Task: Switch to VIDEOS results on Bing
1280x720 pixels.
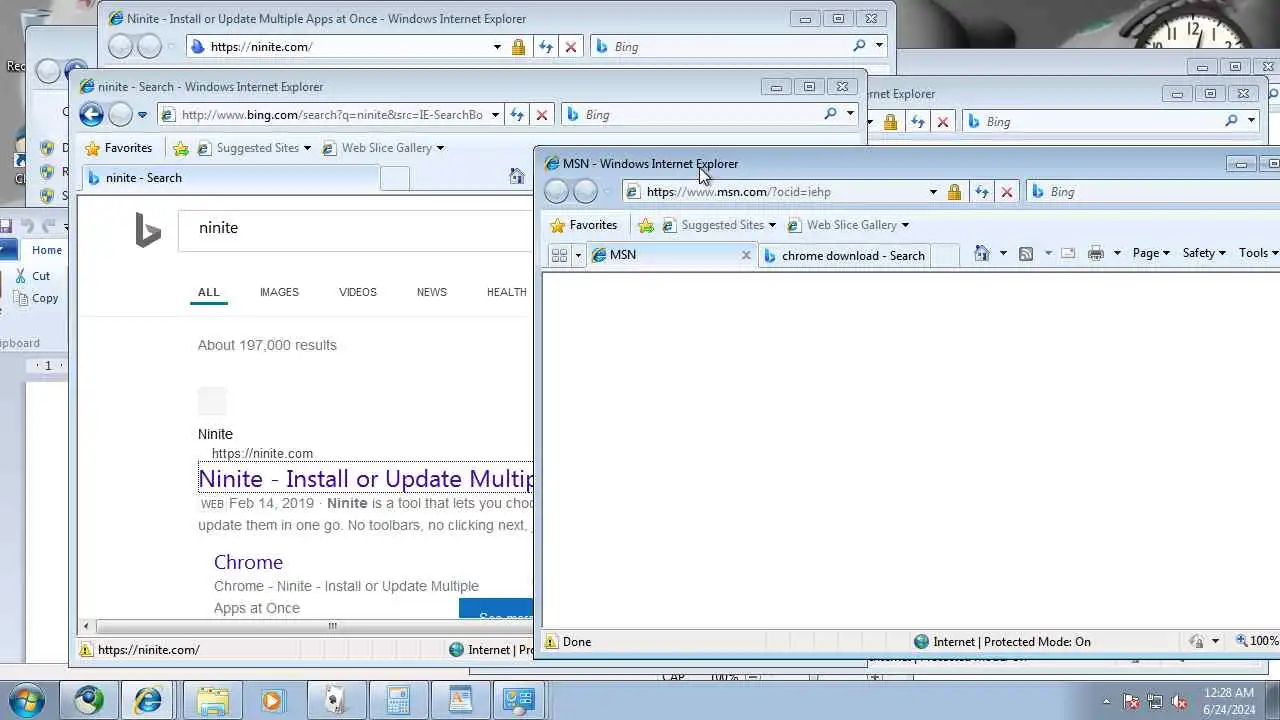Action: (x=357, y=292)
